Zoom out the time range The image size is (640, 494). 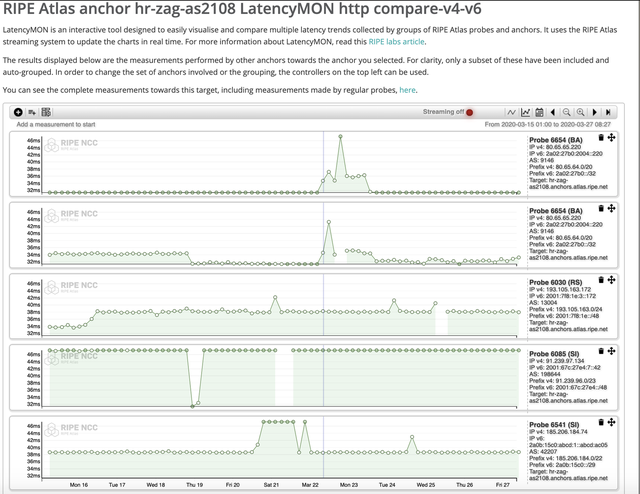(567, 112)
